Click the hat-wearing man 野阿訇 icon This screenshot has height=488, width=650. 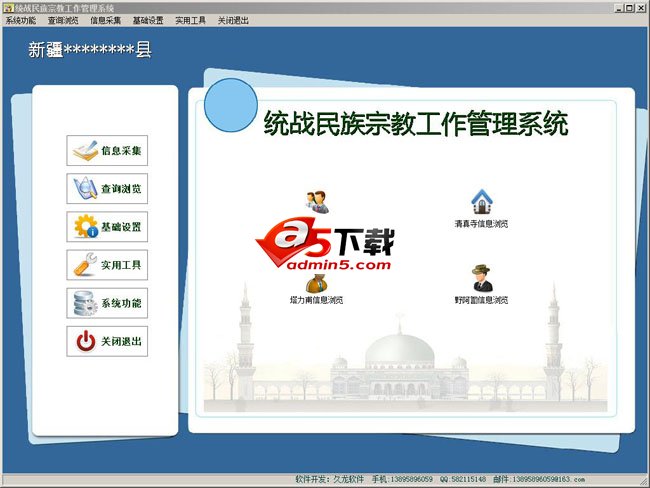click(482, 278)
